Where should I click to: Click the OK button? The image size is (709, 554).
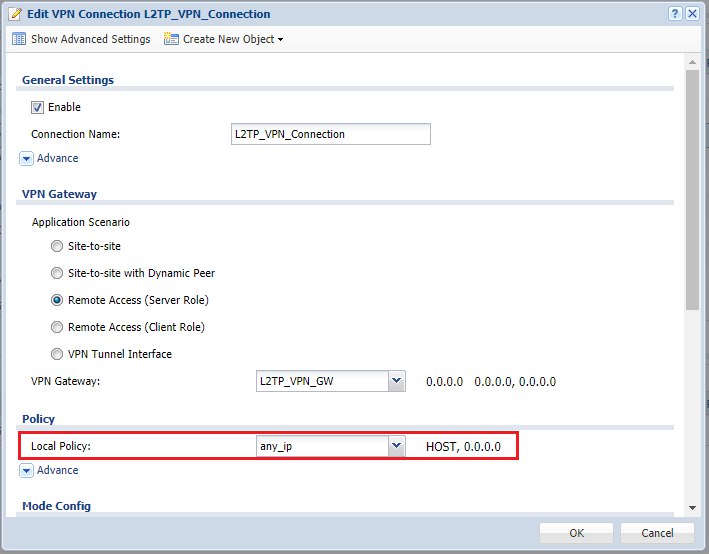click(577, 533)
